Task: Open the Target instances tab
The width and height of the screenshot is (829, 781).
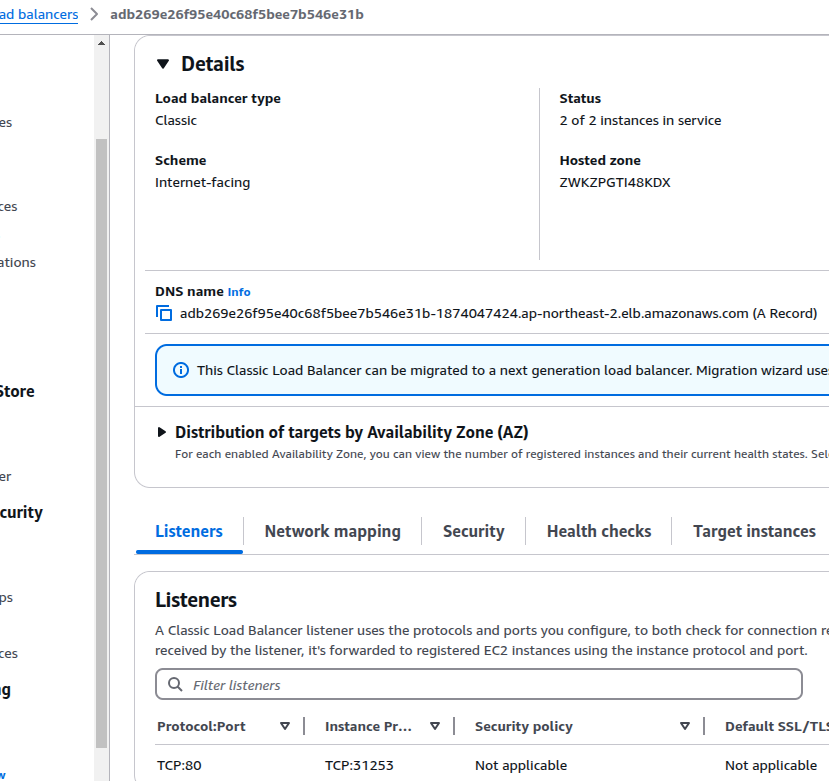Action: pyautogui.click(x=754, y=531)
